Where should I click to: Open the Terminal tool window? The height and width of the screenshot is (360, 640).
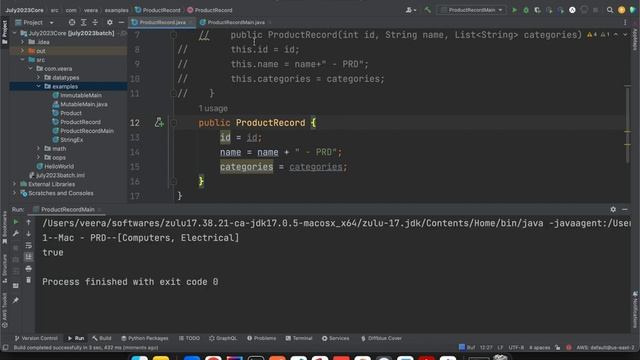(299, 338)
